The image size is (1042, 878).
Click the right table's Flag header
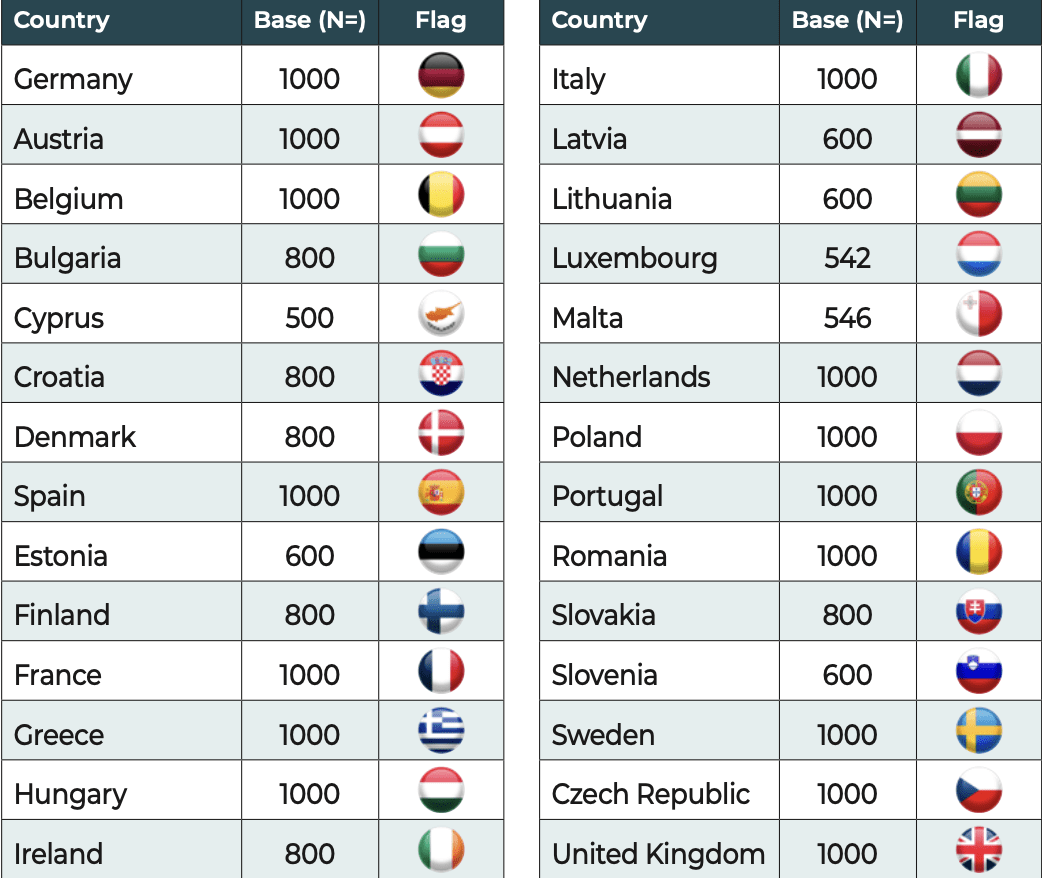(x=978, y=21)
